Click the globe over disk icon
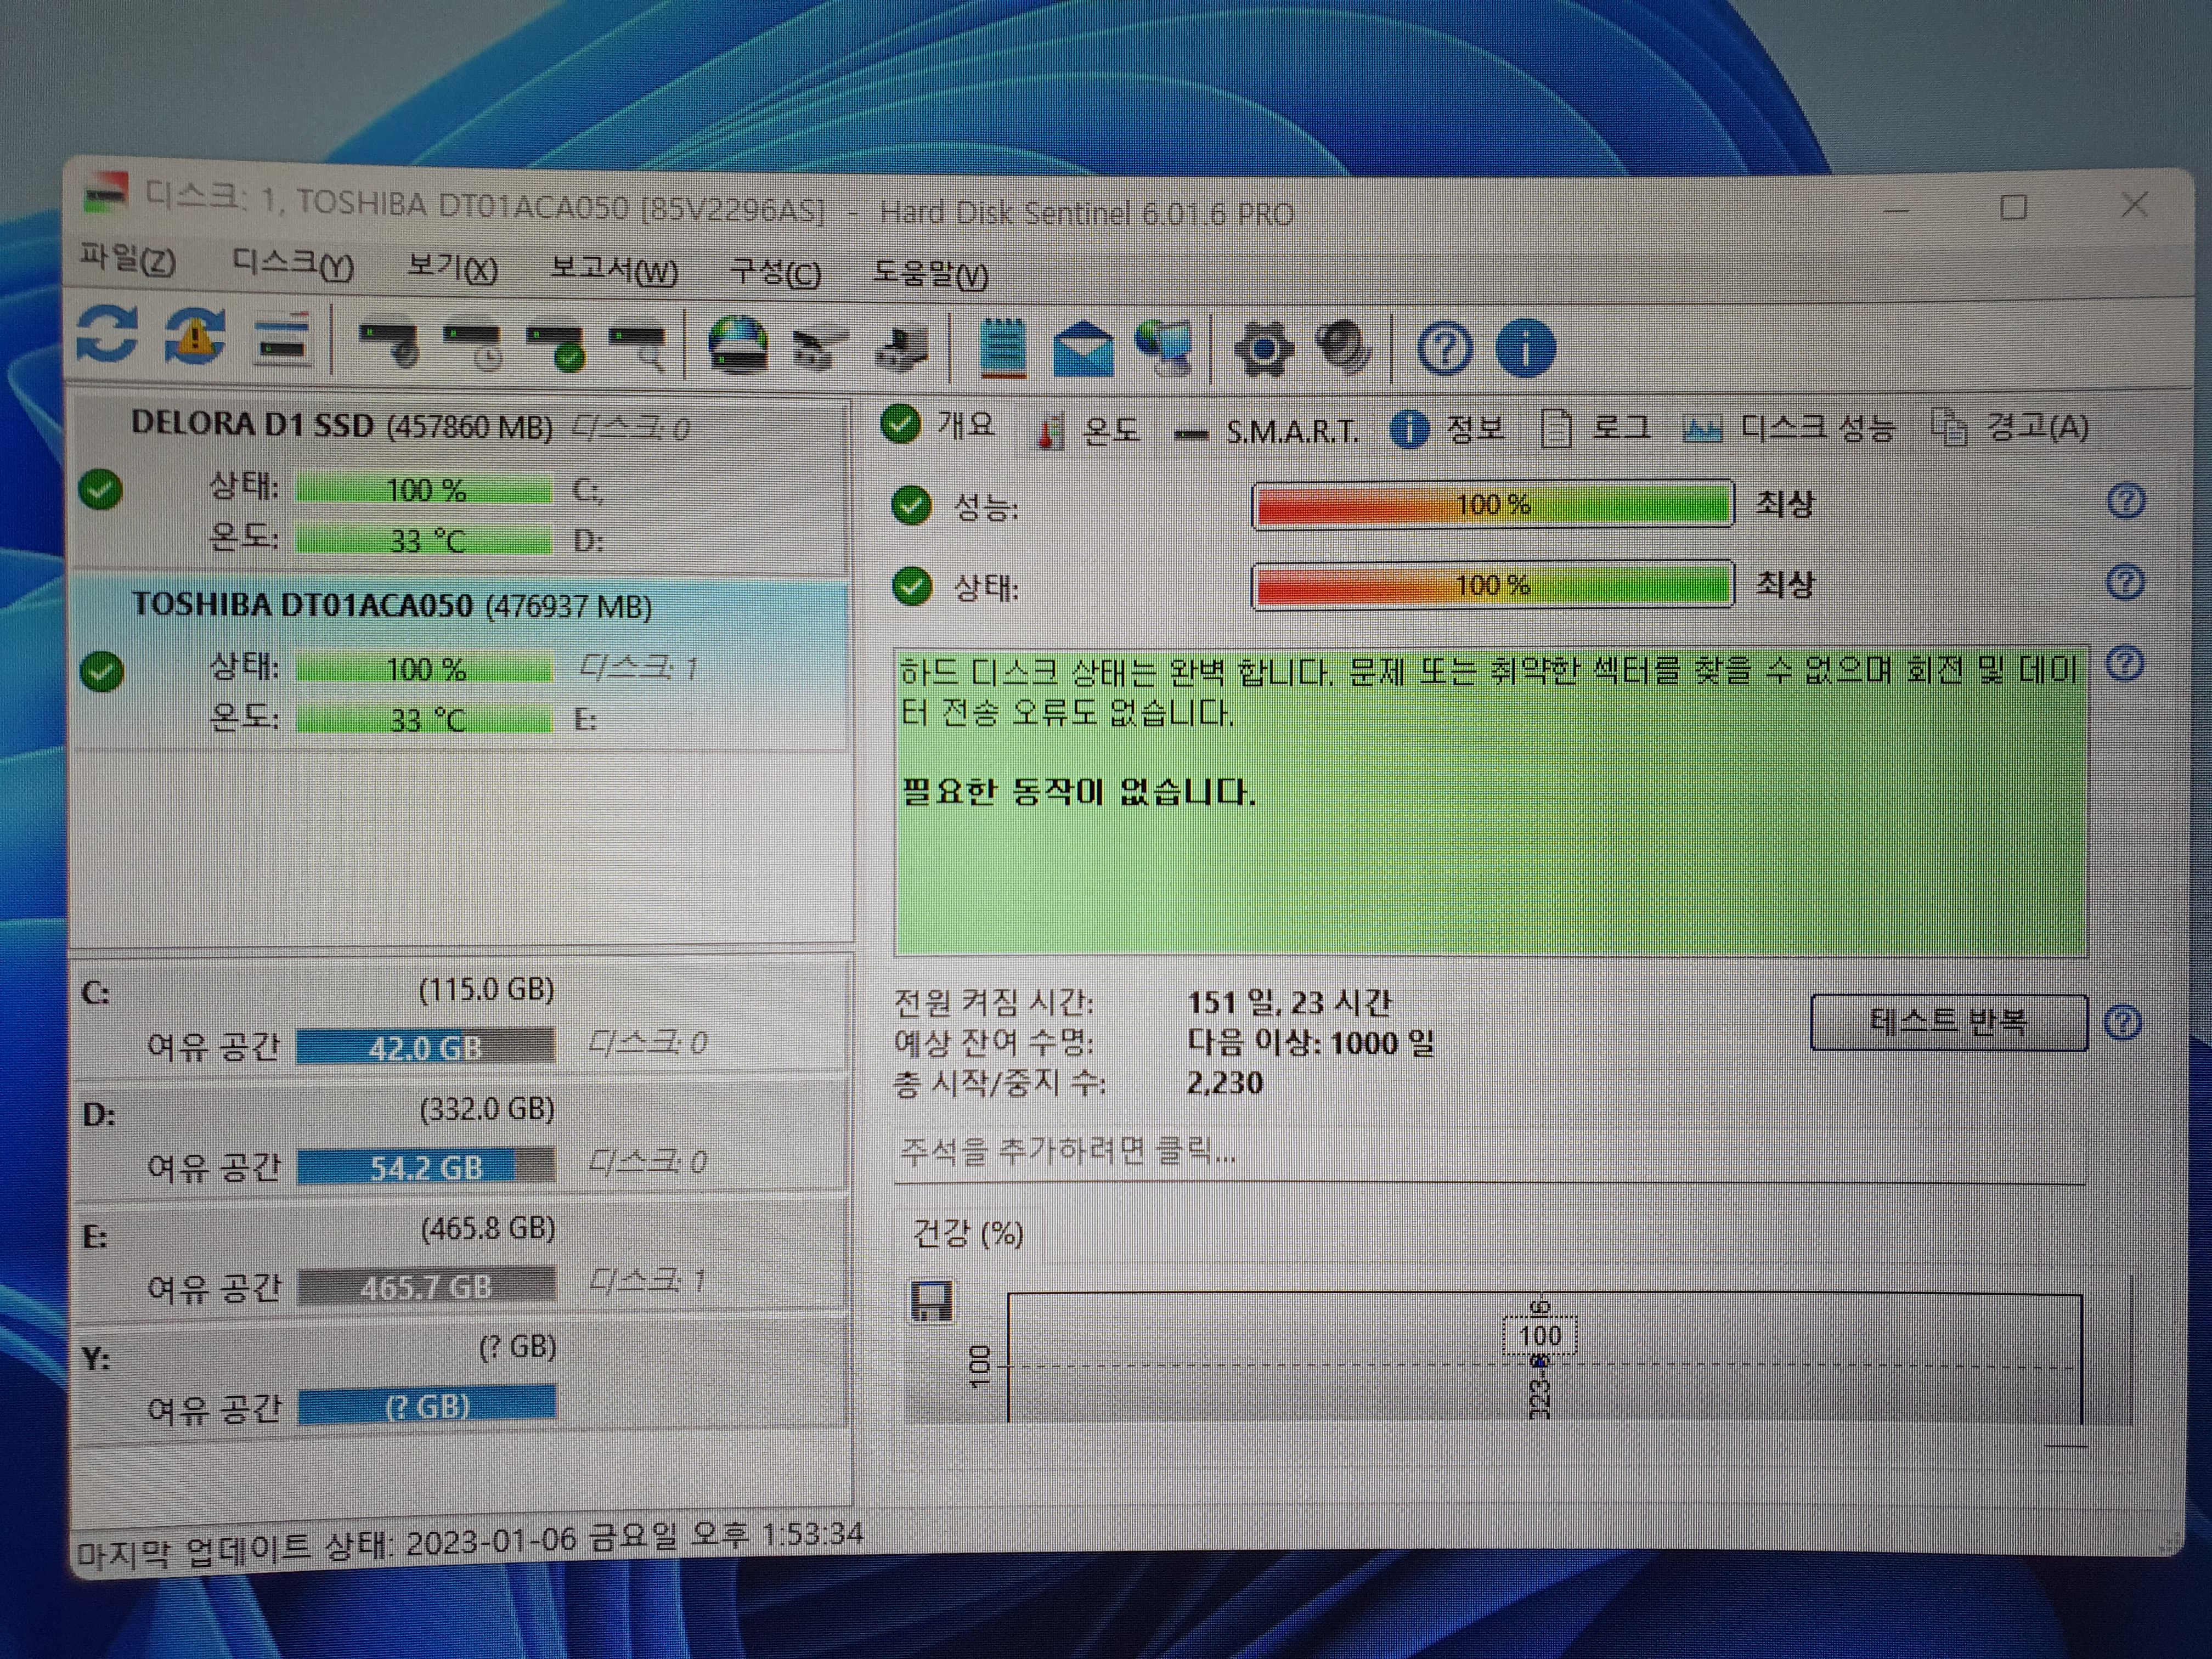 (738, 346)
